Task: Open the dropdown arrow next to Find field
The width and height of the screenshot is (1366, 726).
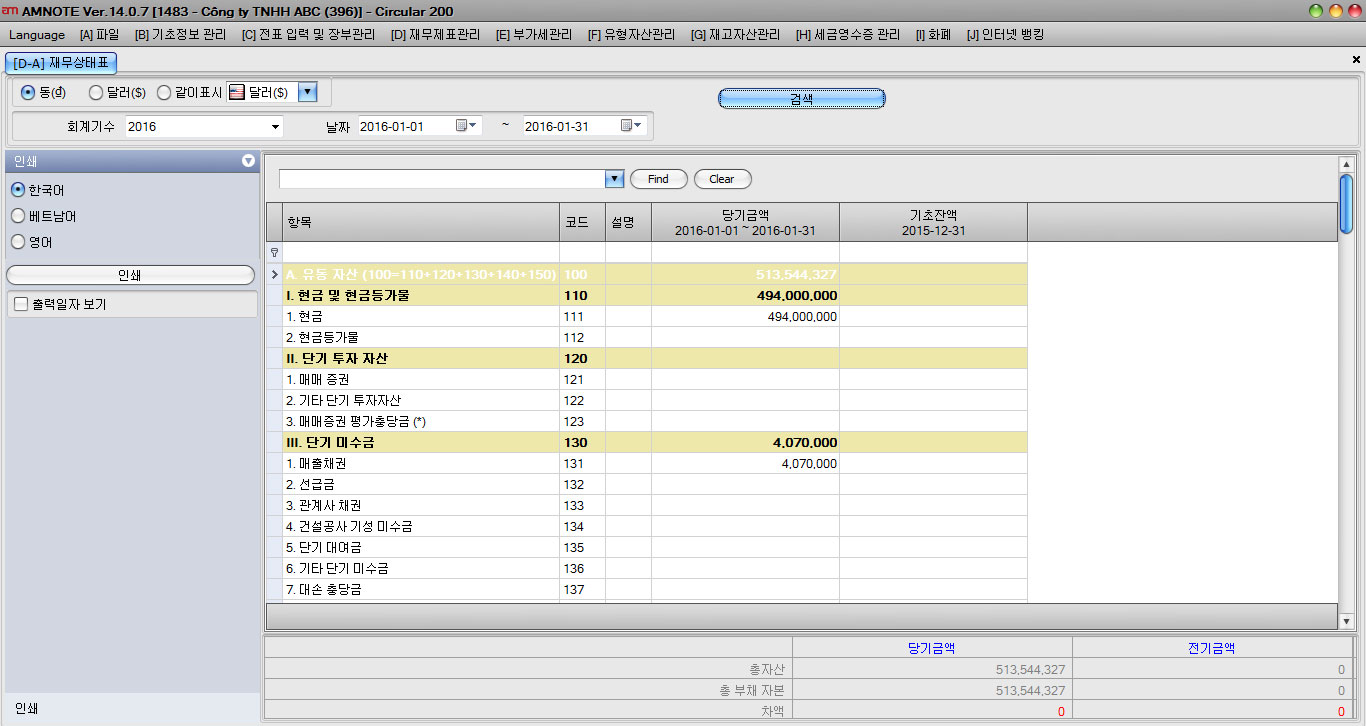Action: [614, 179]
